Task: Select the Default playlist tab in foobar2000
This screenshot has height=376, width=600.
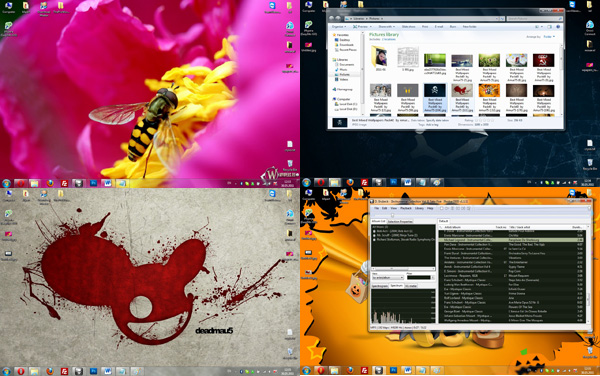Action: 443,221
